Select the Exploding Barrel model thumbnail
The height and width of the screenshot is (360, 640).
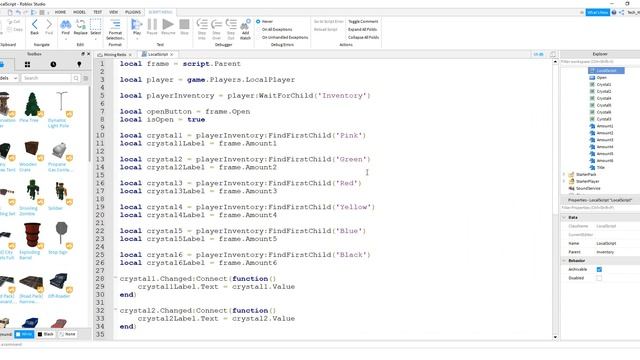(x=32, y=236)
